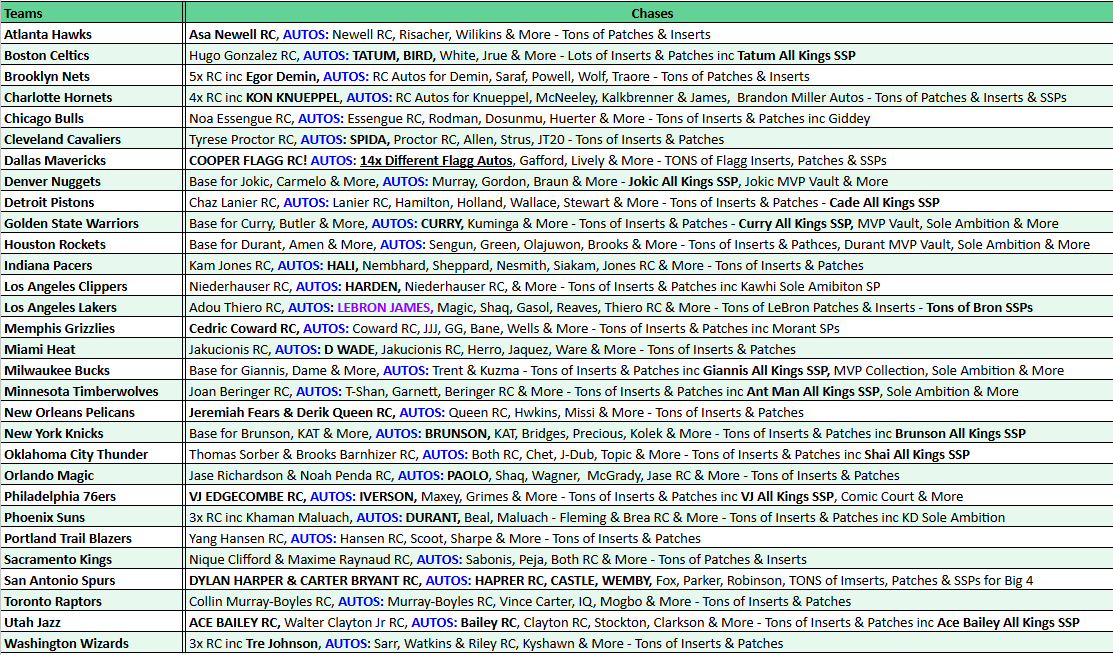1113x655 pixels.
Task: Select the Toronto Raptors team cell
Action: pos(92,601)
